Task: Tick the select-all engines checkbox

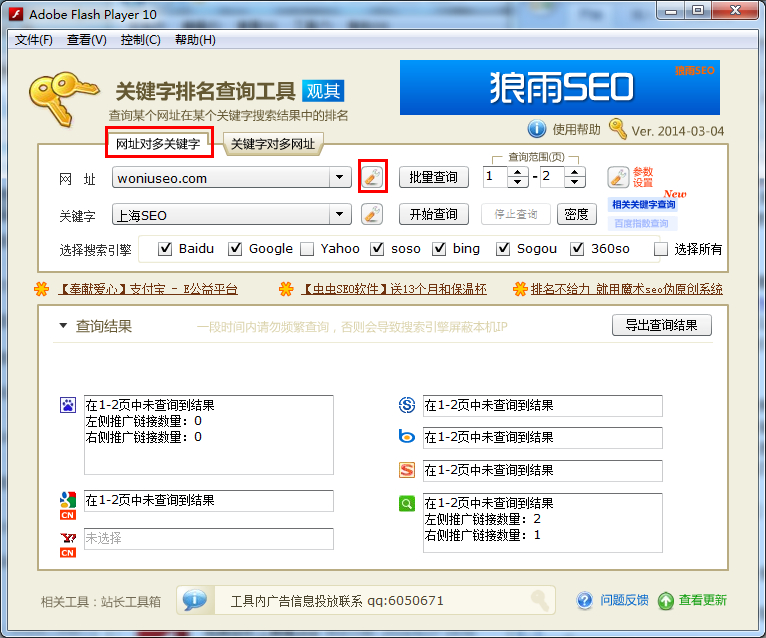Action: [661, 249]
